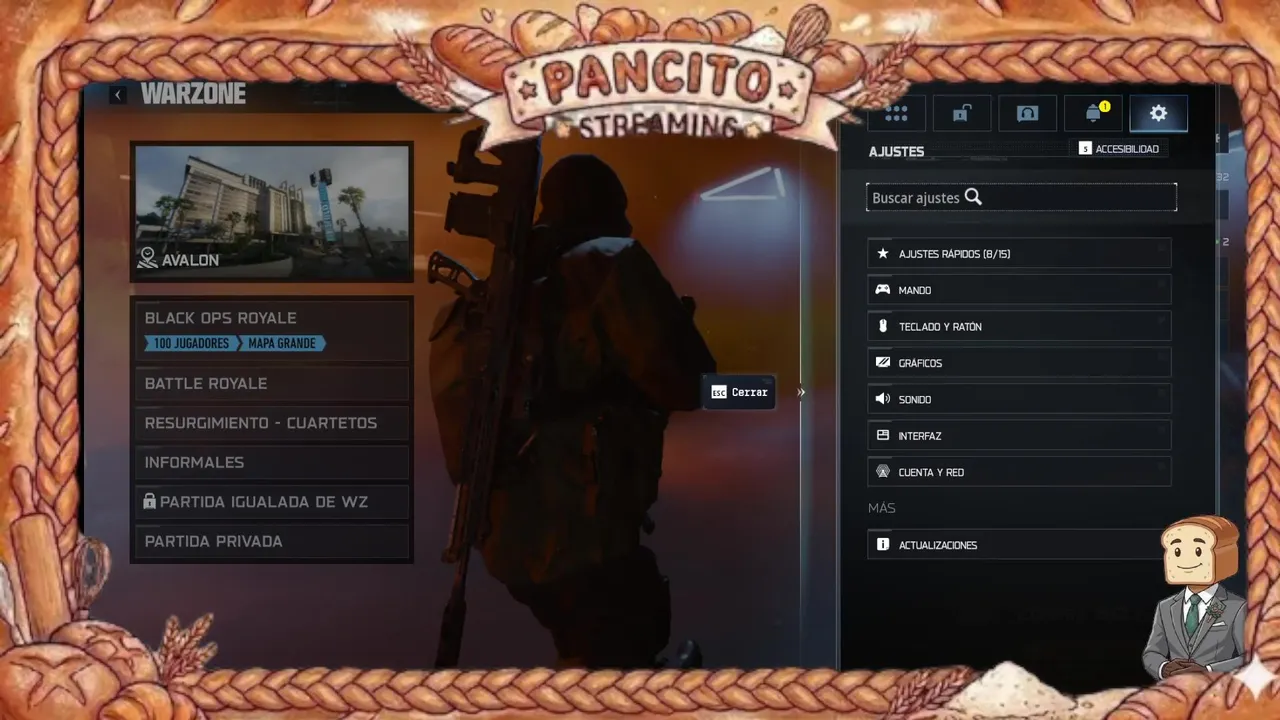
Task: Select Resurgimiento - Cuartetos mode
Action: (271, 423)
